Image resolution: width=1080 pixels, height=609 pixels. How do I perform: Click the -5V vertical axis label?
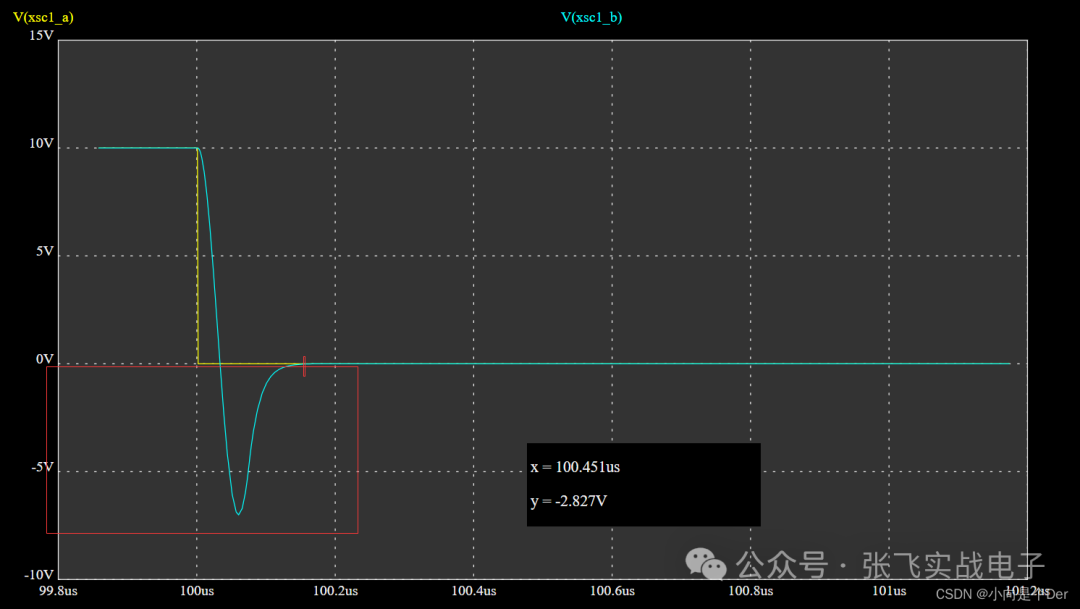(43, 467)
